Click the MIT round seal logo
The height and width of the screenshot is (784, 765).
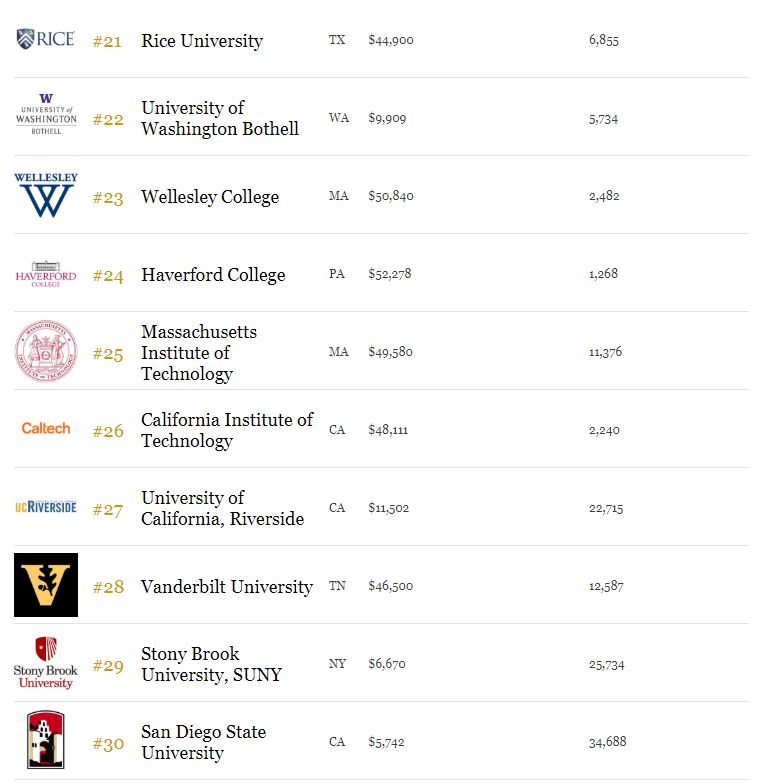[46, 351]
